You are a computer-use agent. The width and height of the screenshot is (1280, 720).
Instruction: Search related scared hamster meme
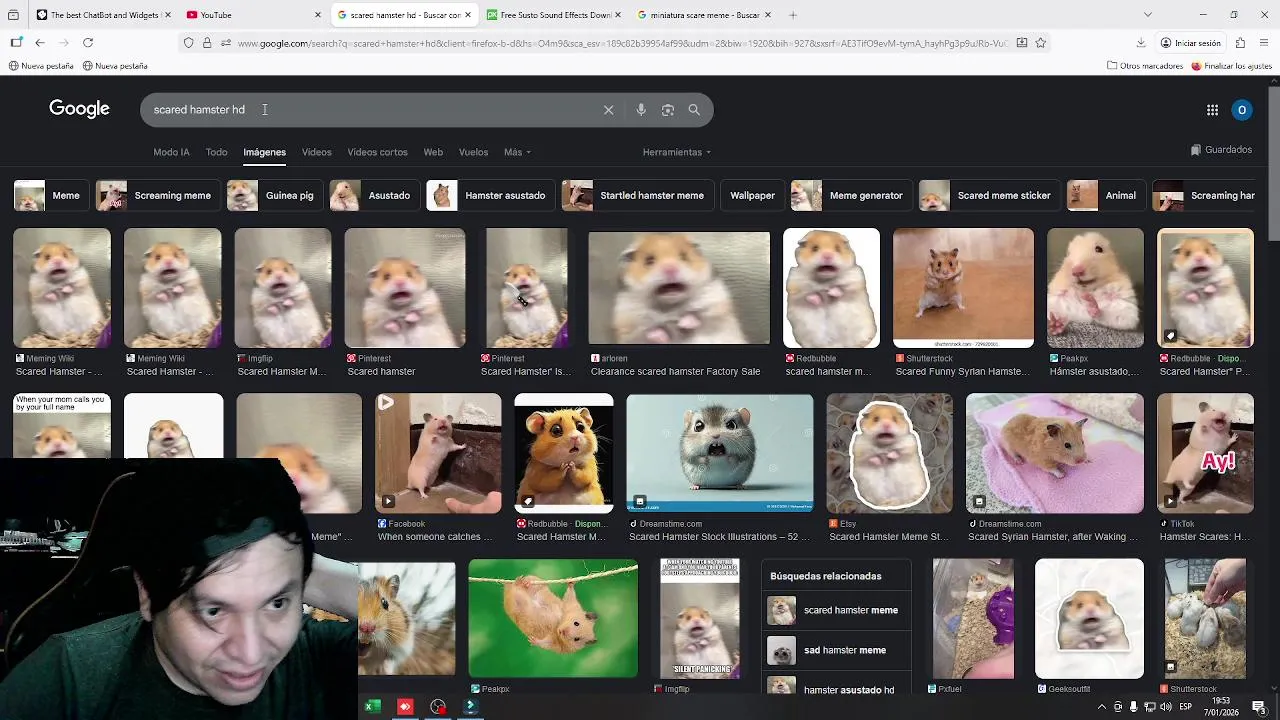click(838, 610)
